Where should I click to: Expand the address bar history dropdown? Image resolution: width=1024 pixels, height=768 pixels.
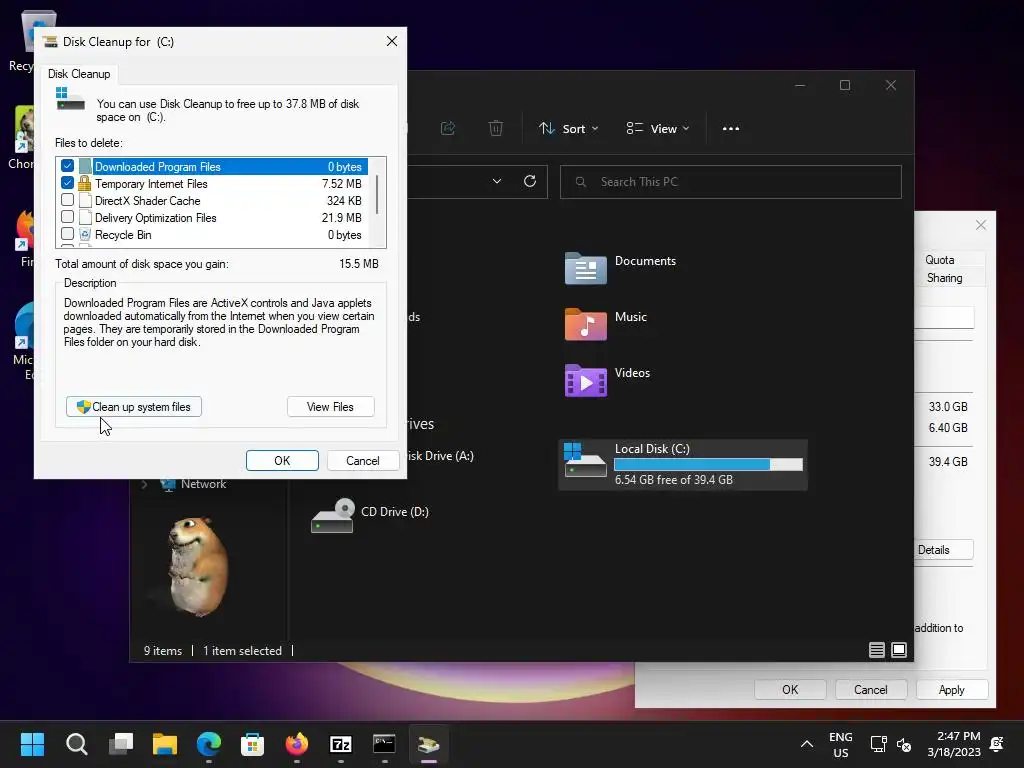click(x=497, y=182)
